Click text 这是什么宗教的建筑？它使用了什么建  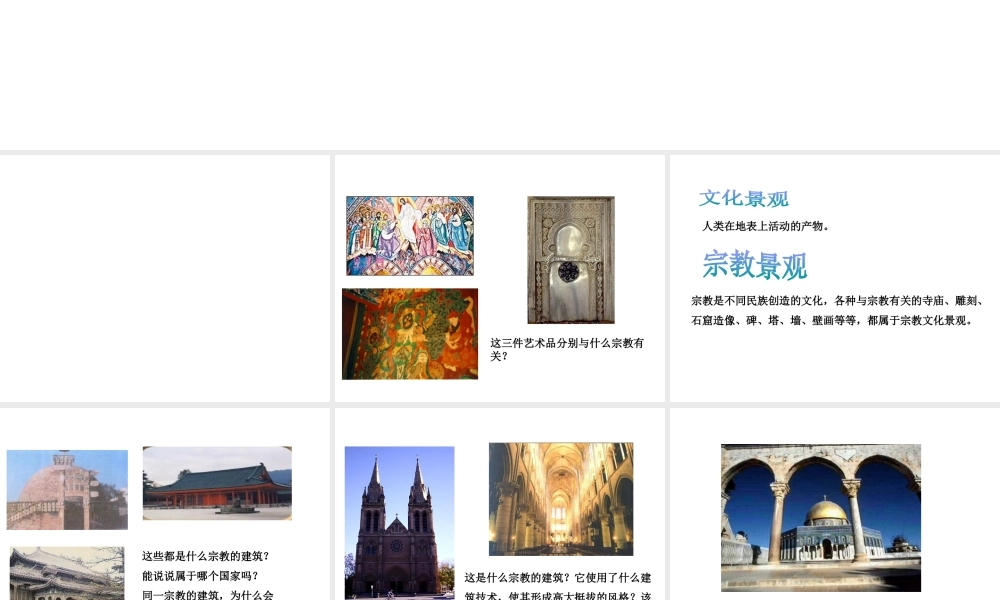click(557, 578)
